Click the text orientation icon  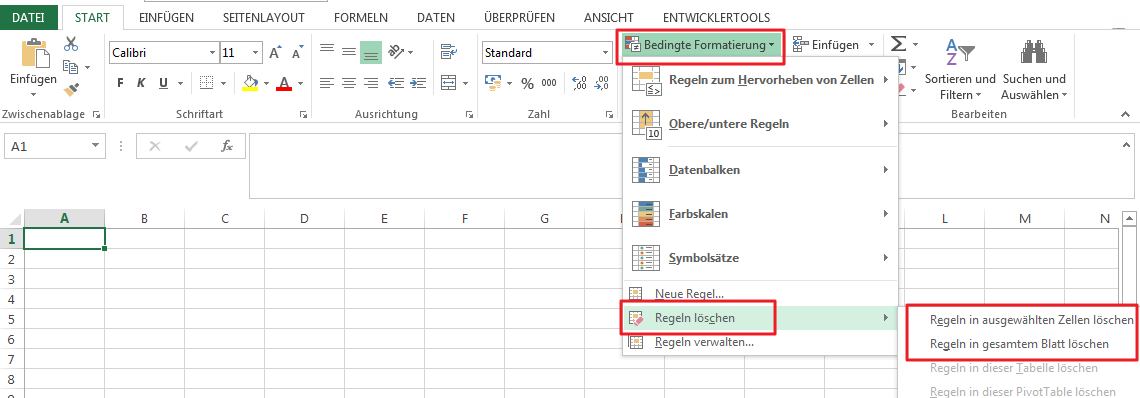pyautogui.click(x=396, y=52)
